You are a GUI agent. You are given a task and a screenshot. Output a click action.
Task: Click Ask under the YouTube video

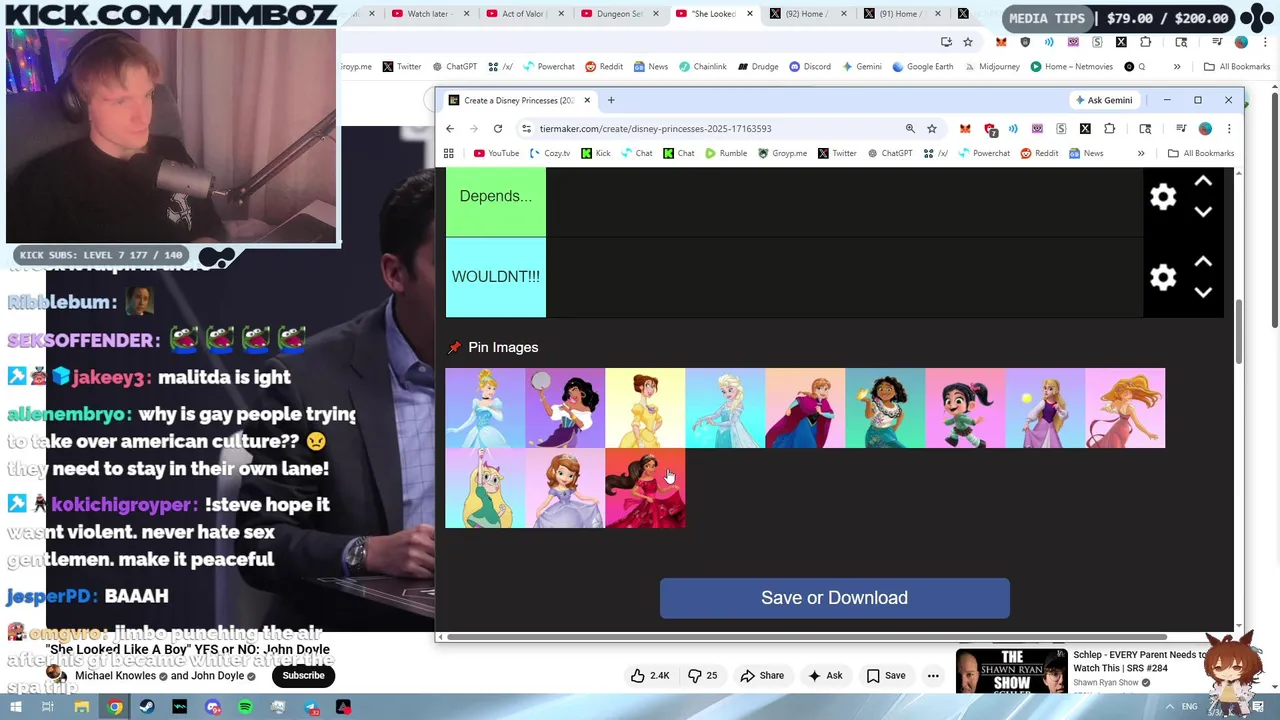[825, 676]
